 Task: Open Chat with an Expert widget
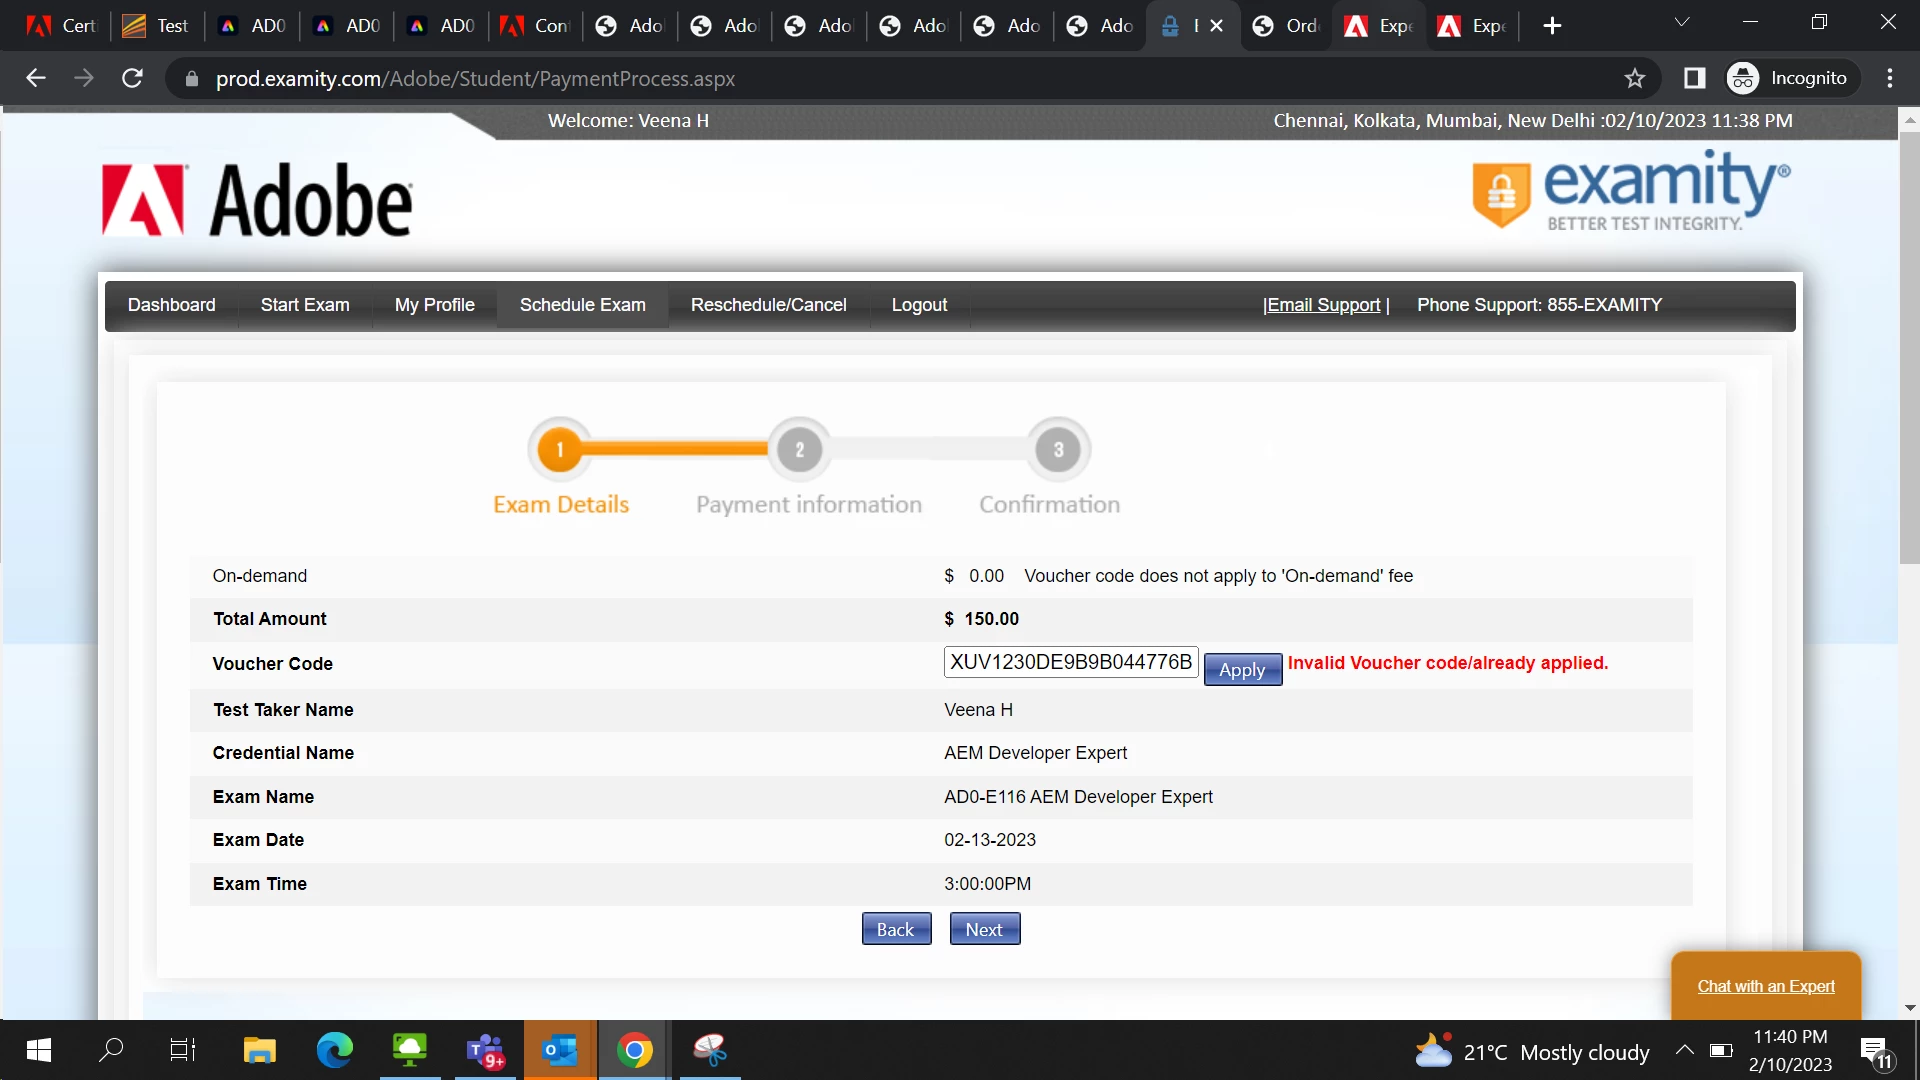pyautogui.click(x=1765, y=986)
